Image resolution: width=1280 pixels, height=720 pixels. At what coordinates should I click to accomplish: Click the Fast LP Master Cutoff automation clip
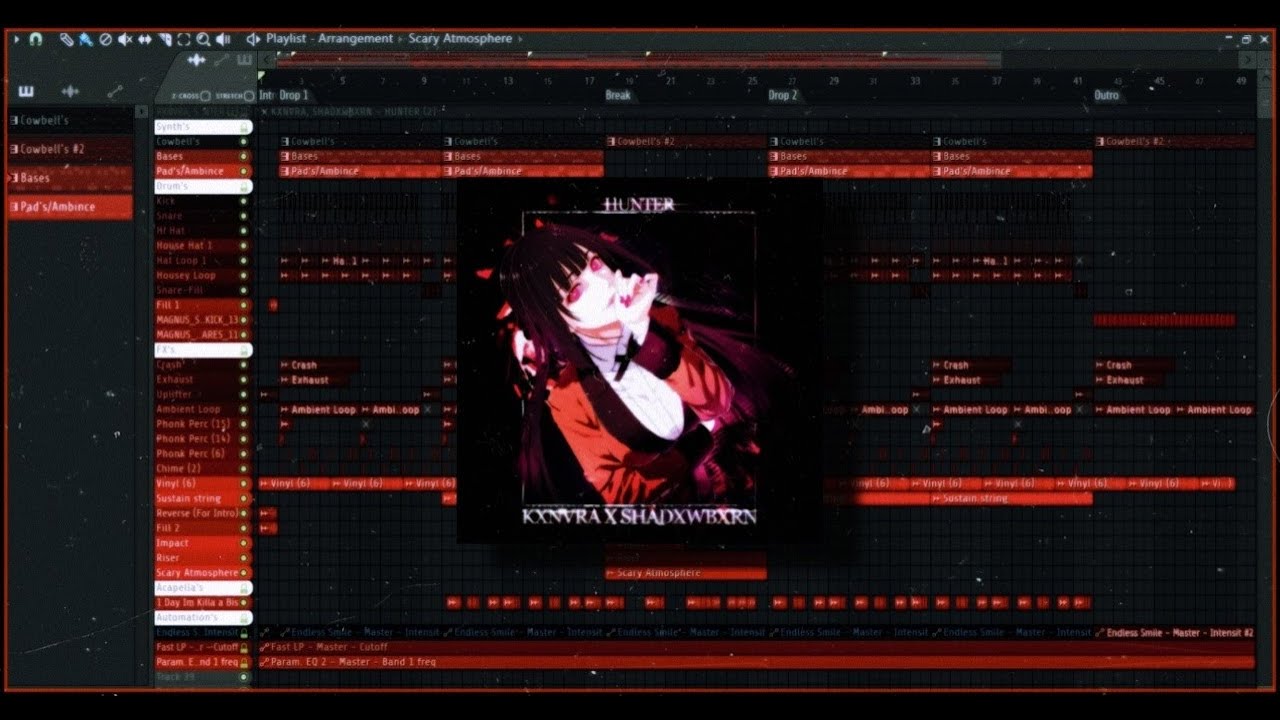coord(756,647)
